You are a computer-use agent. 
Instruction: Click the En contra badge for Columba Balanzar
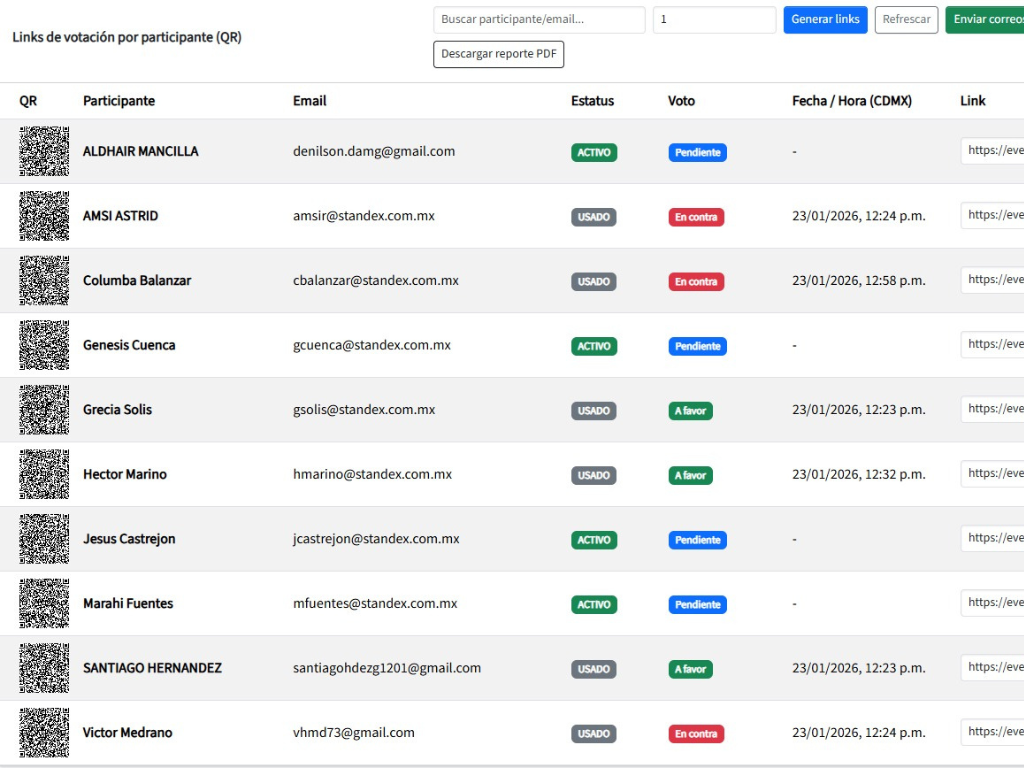tap(696, 282)
